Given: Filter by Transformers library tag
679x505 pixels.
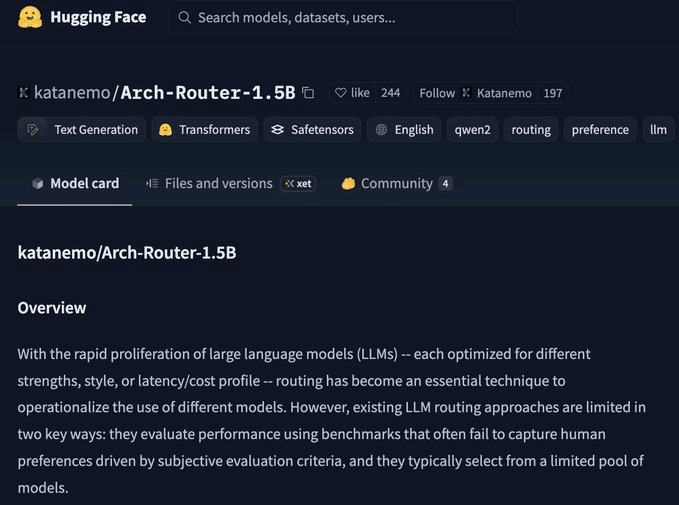Looking at the screenshot, I should click(204, 129).
